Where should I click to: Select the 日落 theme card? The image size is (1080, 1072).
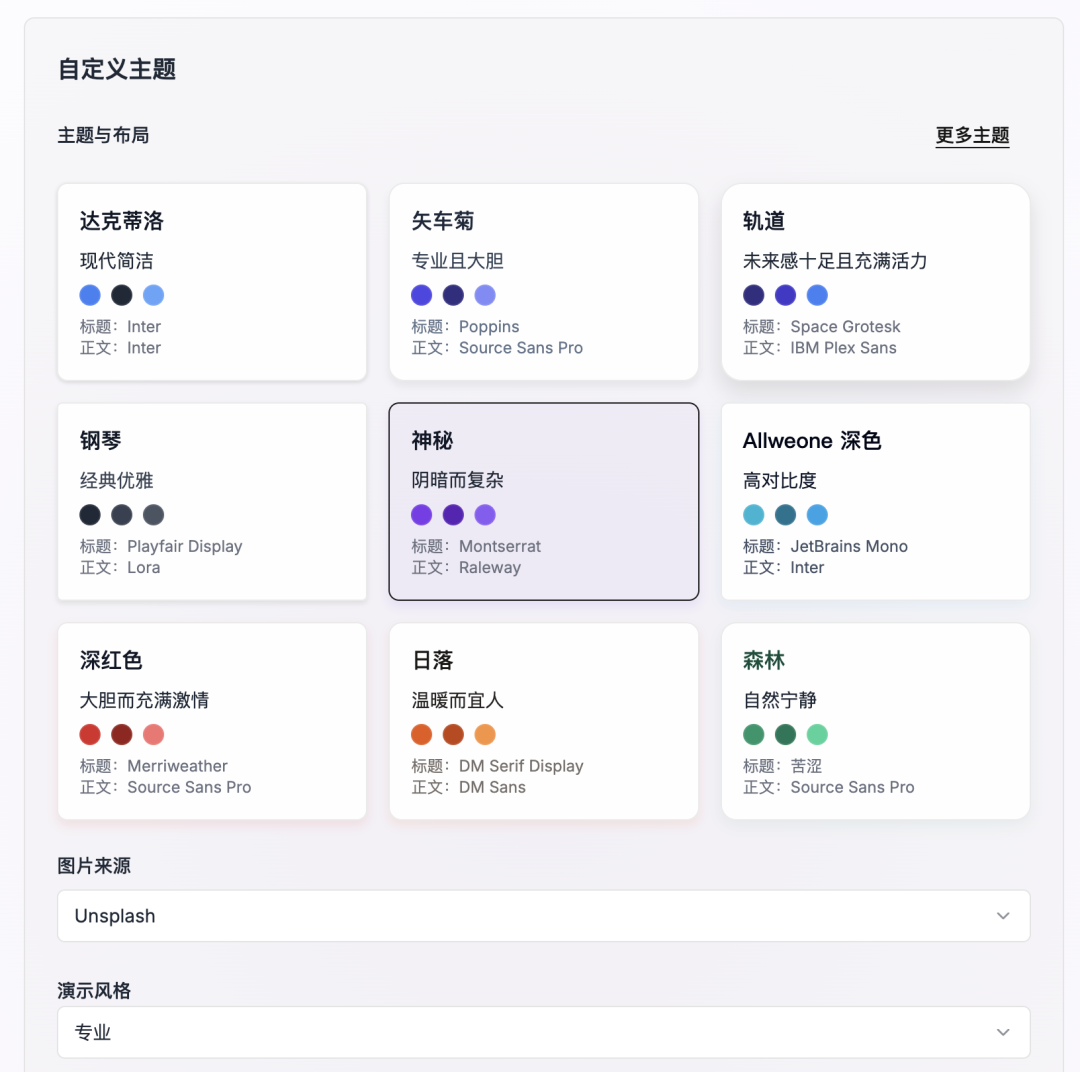point(544,720)
